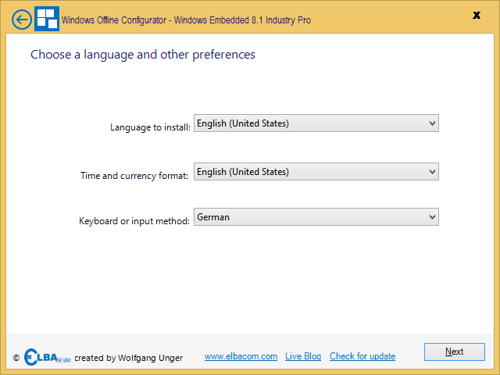This screenshot has height=375, width=500.
Task: Click the 'Time and currency format:' label
Action: coord(134,176)
